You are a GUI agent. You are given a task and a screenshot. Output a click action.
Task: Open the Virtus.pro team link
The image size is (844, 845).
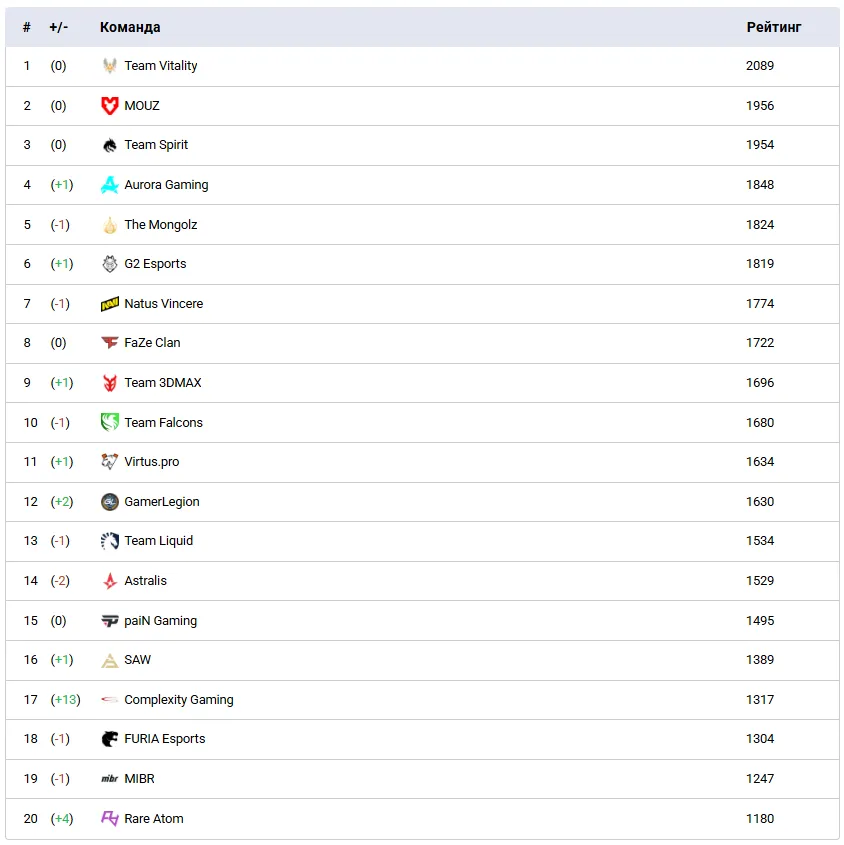(152, 462)
